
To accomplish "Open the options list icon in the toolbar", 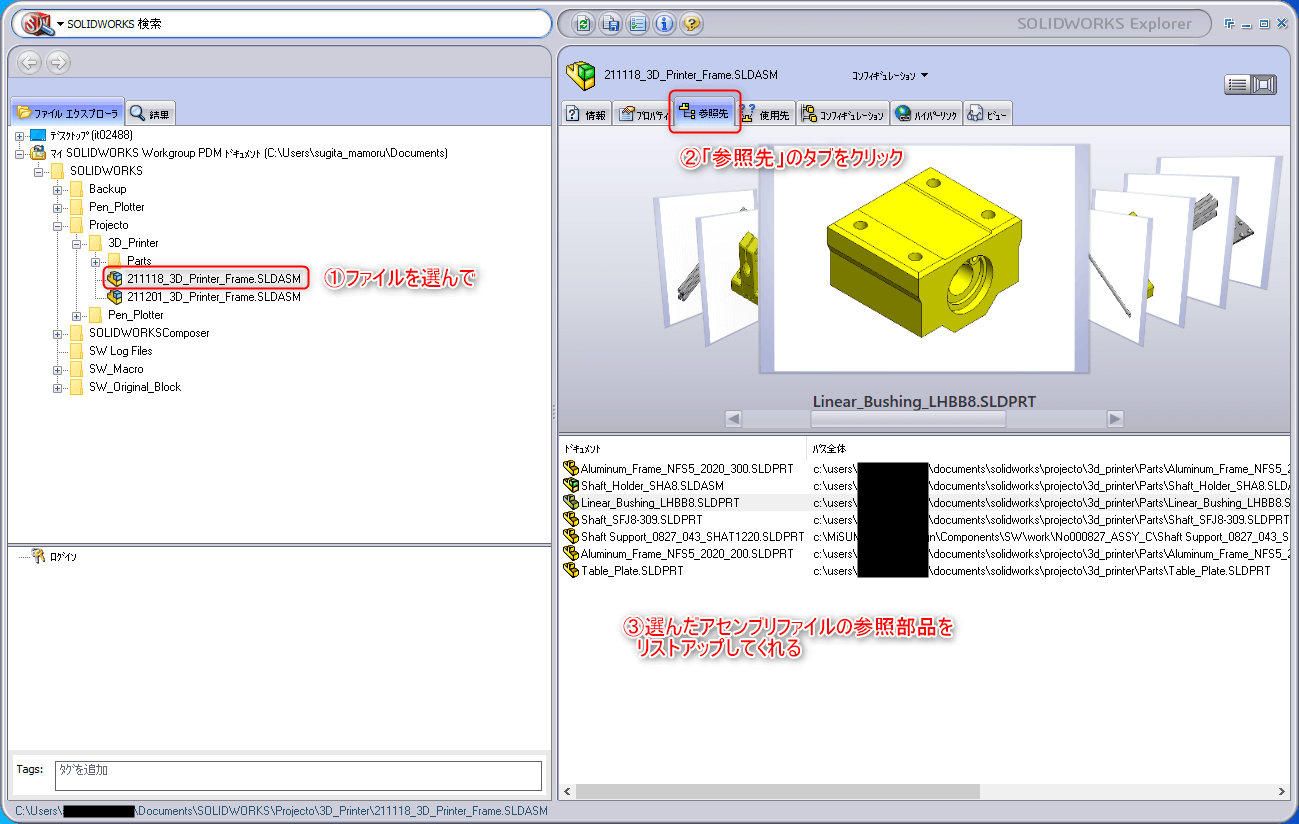I will [637, 24].
